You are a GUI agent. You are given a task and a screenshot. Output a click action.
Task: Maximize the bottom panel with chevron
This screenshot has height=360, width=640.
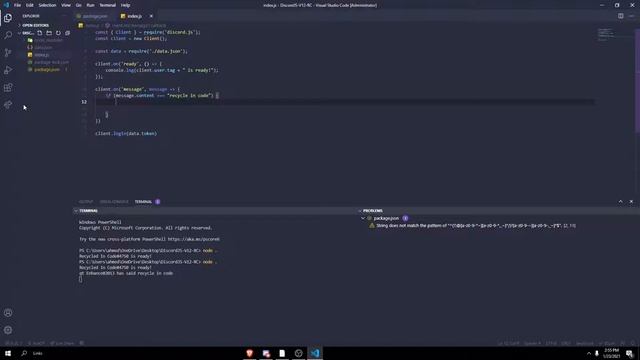[620, 202]
